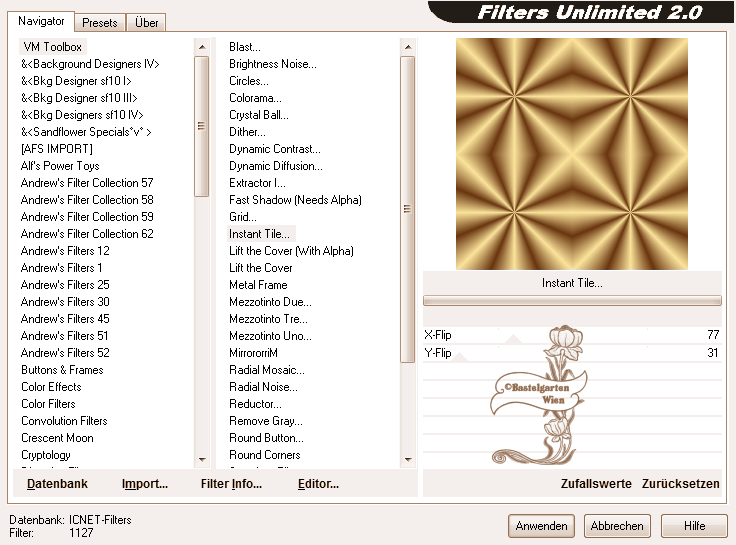Select Reductor... filter
The height and width of the screenshot is (545, 736).
(255, 404)
